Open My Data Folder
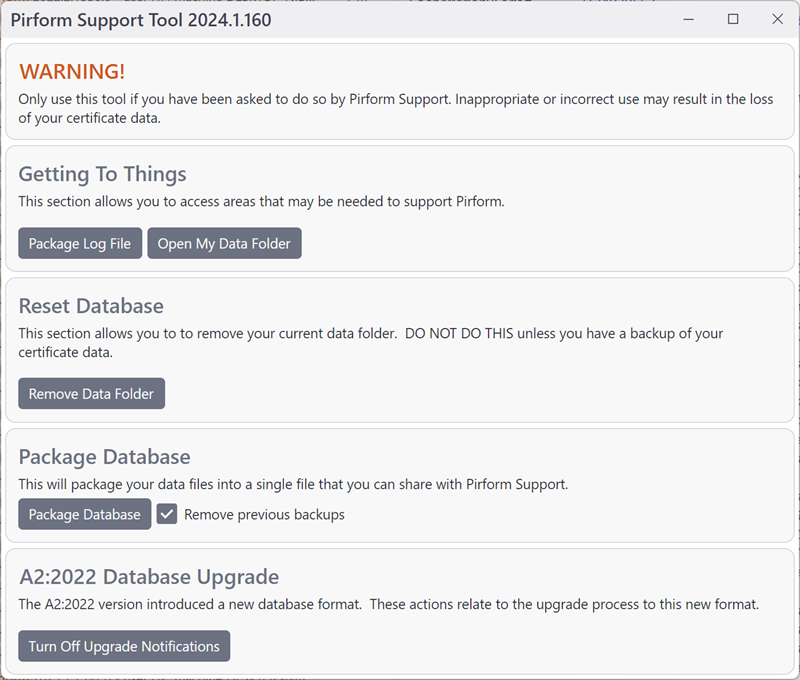800x680 pixels. point(224,244)
